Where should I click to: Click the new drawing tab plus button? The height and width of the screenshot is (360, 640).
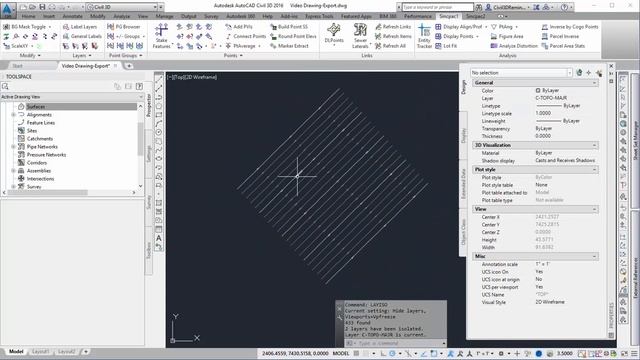coord(129,66)
